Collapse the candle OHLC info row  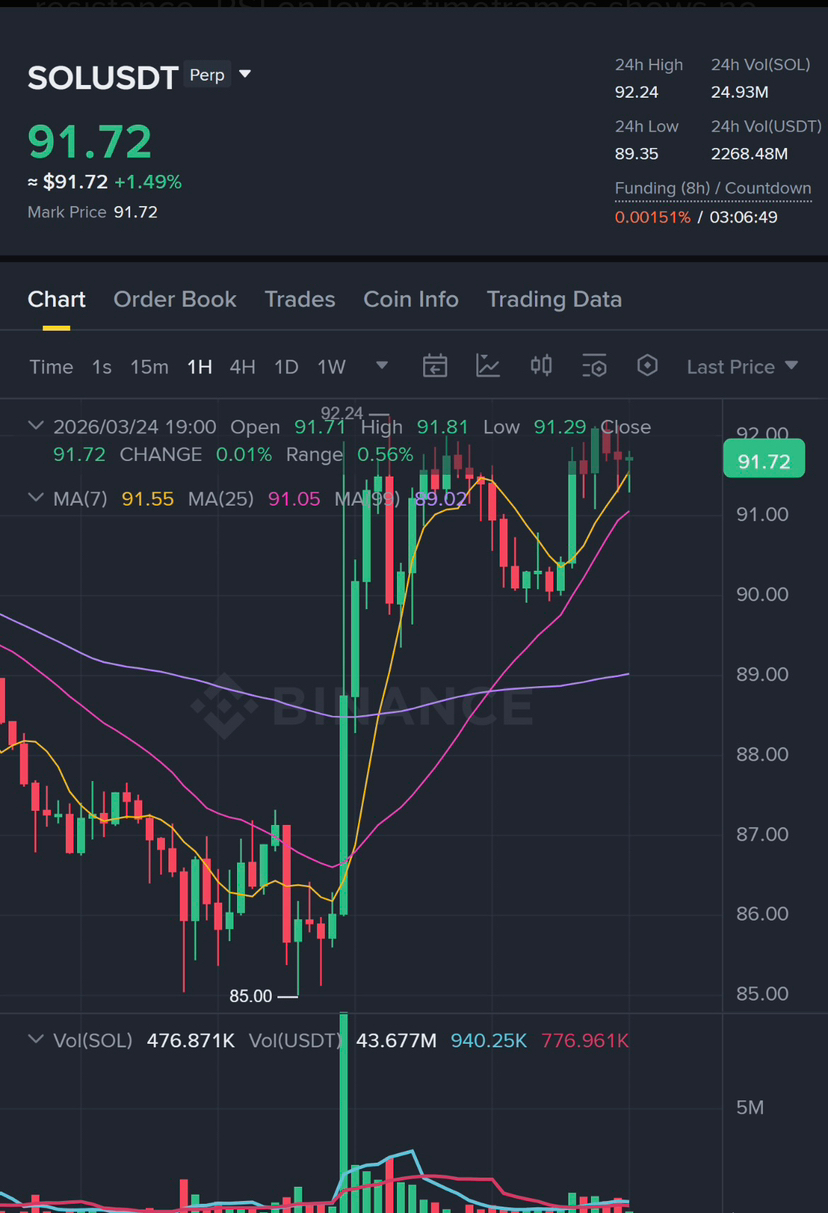tap(36, 426)
